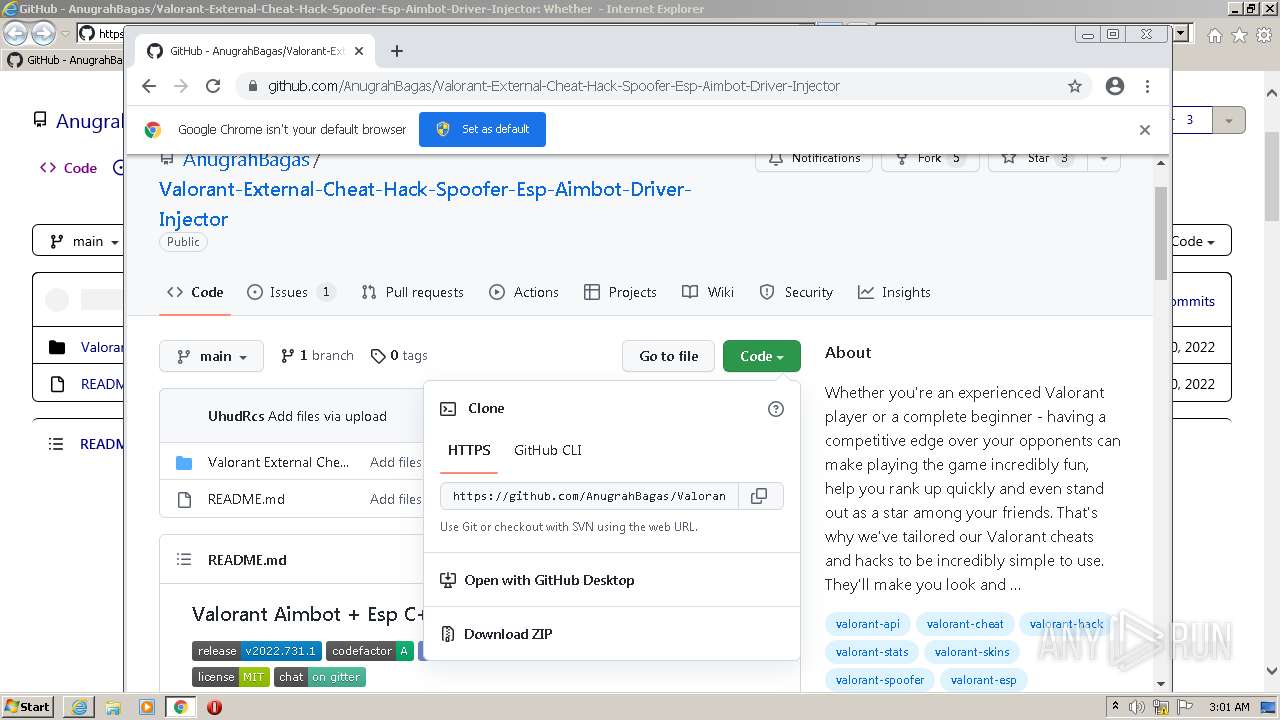Click the volume icon in system tray
Image resolution: width=1280 pixels, height=720 pixels.
point(1139,707)
